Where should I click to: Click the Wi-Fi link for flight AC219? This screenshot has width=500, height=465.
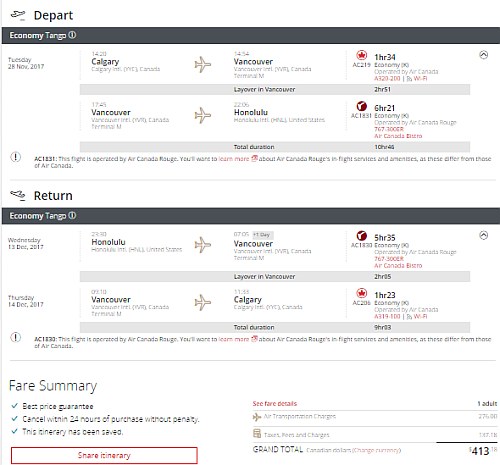click(420, 79)
